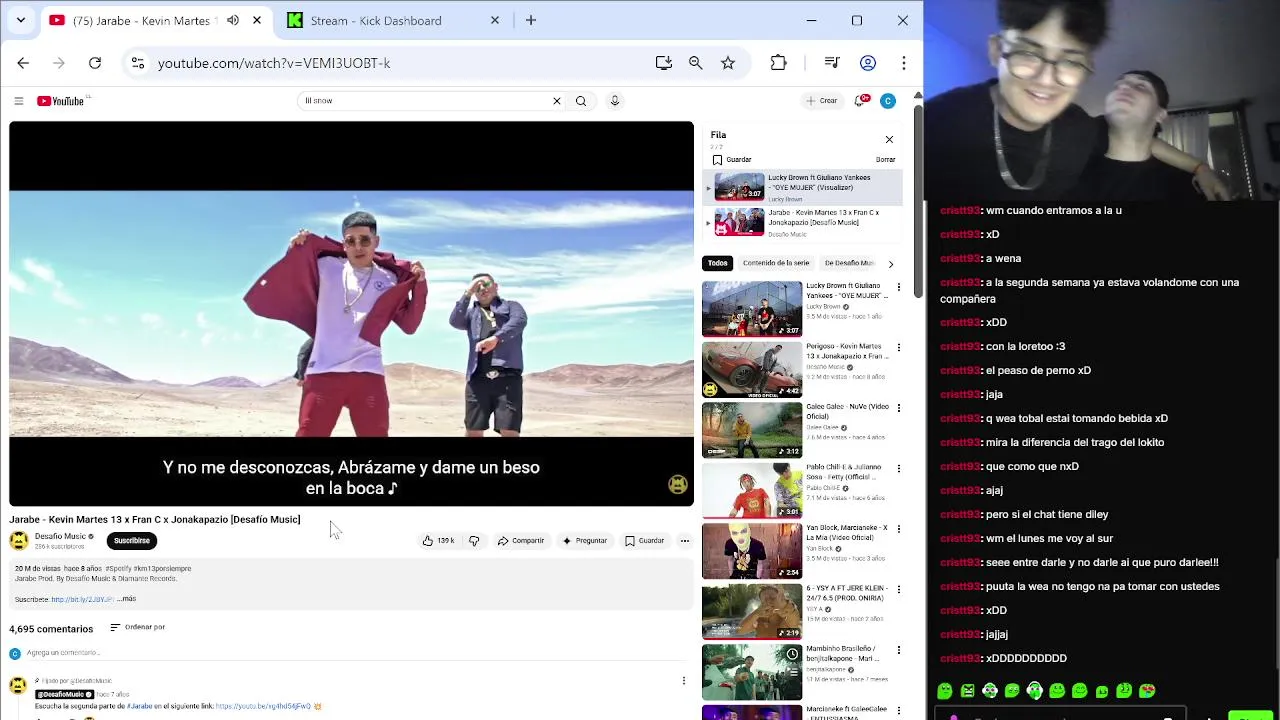The image size is (1280, 720).
Task: Select the De Desafío Music chip
Action: (850, 263)
